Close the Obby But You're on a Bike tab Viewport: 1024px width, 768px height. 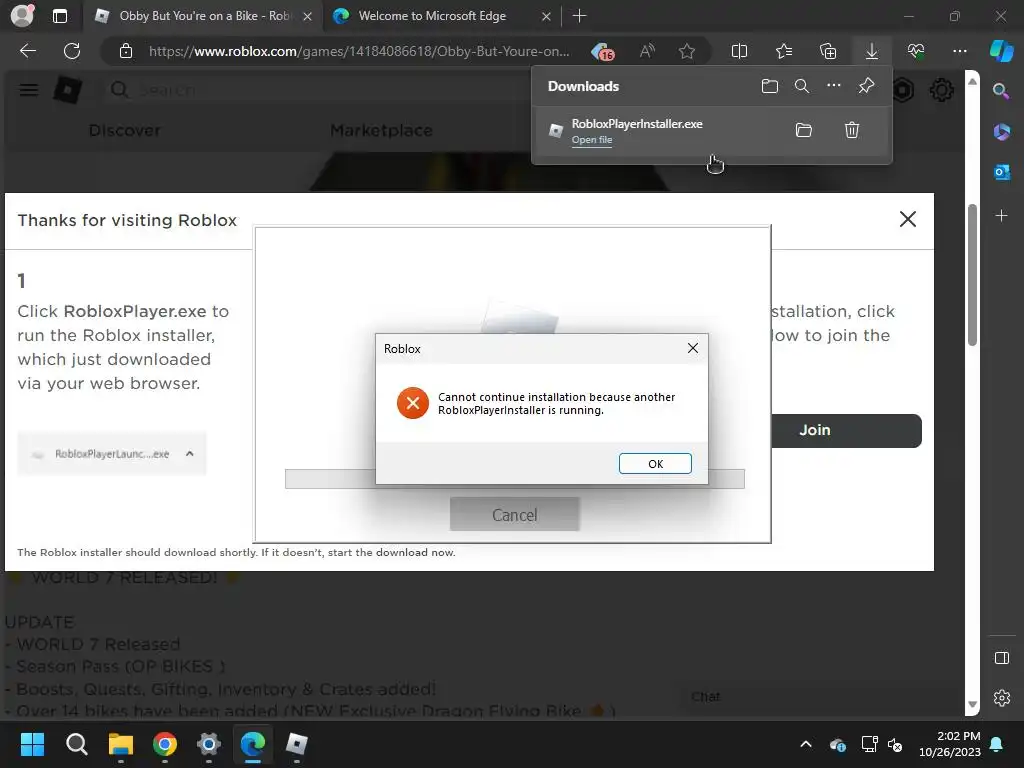308,16
